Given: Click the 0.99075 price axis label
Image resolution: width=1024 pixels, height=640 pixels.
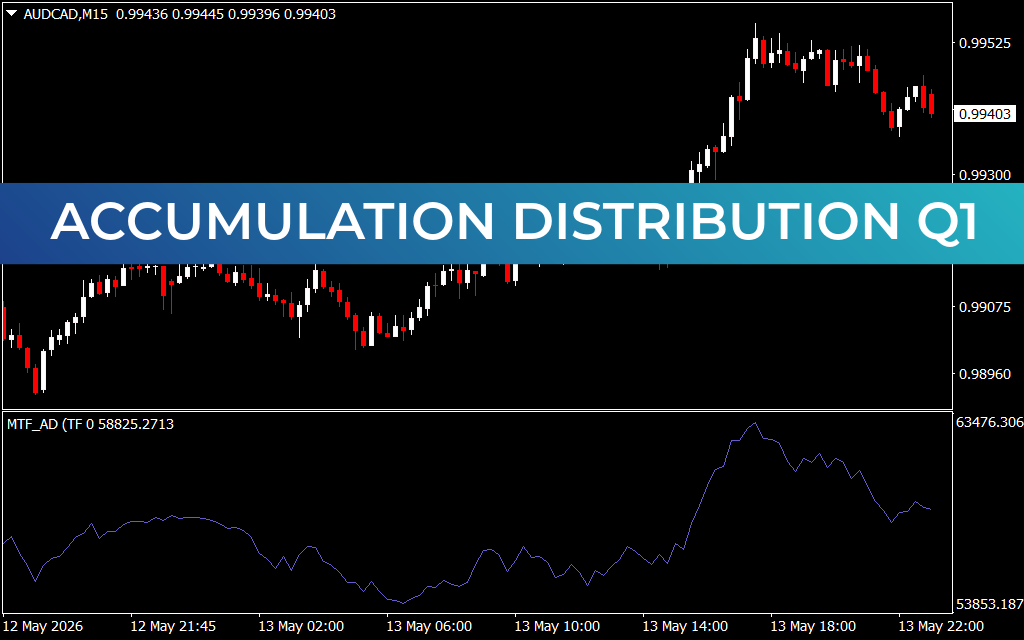Looking at the screenshot, I should click(985, 307).
